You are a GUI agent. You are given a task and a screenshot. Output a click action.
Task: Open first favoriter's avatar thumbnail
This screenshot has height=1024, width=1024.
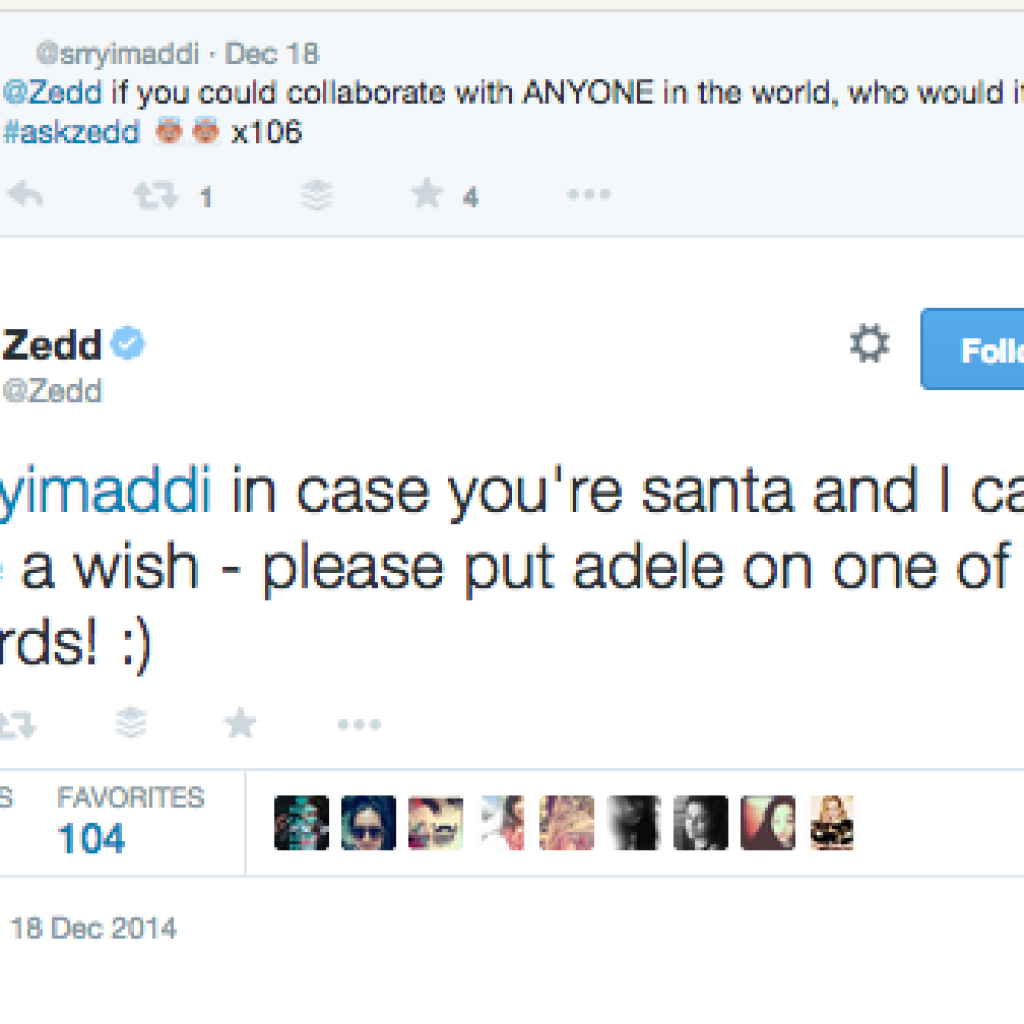pos(301,823)
